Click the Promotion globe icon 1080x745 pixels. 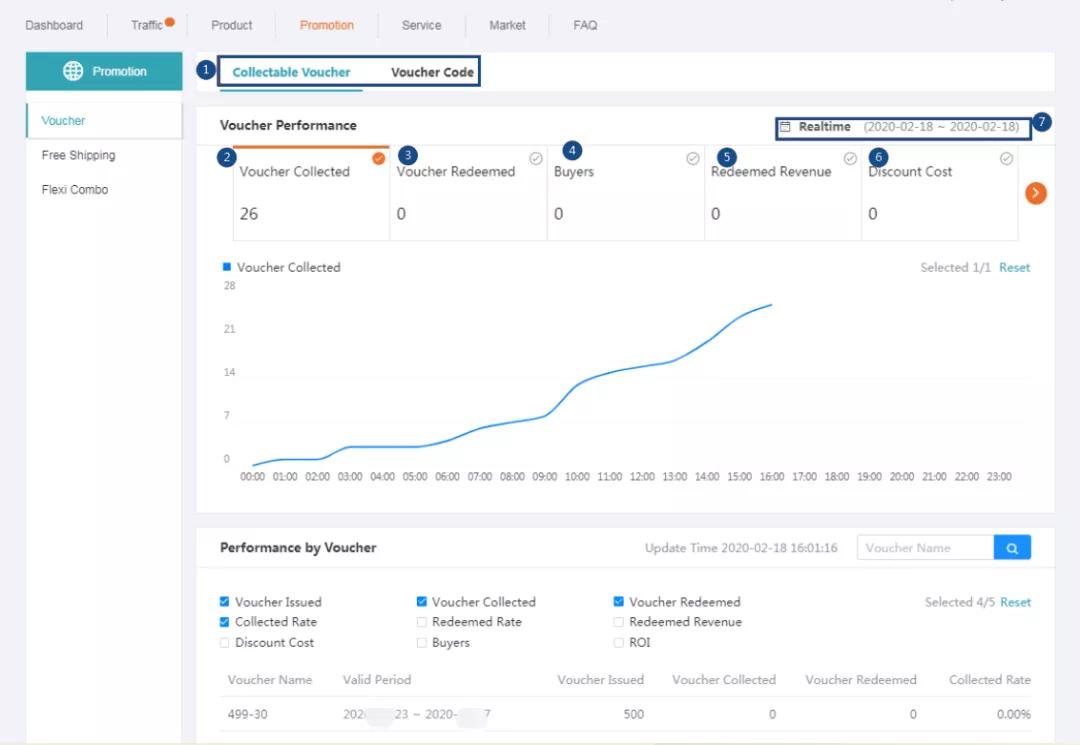[73, 71]
